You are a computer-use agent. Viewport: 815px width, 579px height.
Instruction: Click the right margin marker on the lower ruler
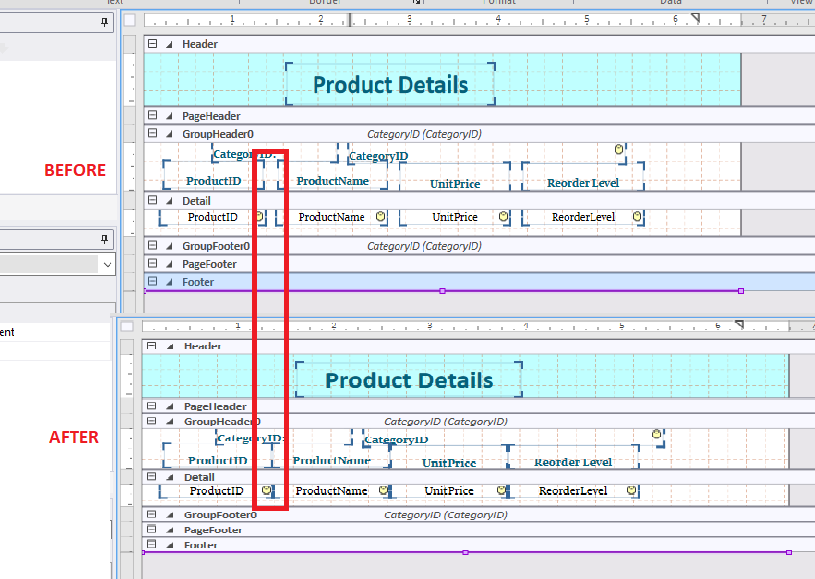click(x=739, y=324)
